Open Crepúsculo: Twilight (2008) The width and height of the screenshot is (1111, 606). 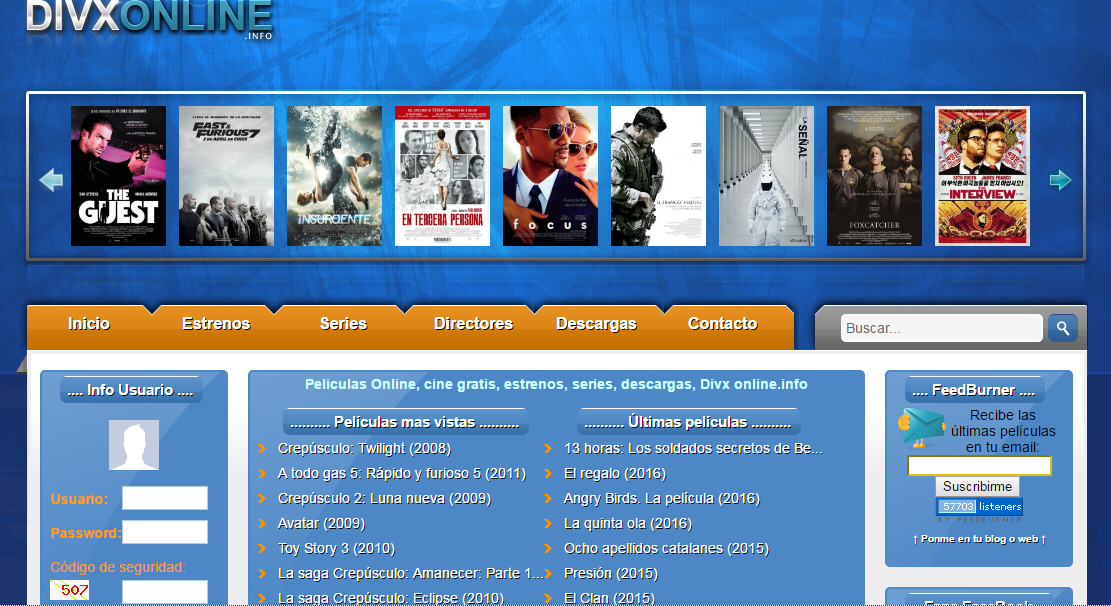(364, 449)
